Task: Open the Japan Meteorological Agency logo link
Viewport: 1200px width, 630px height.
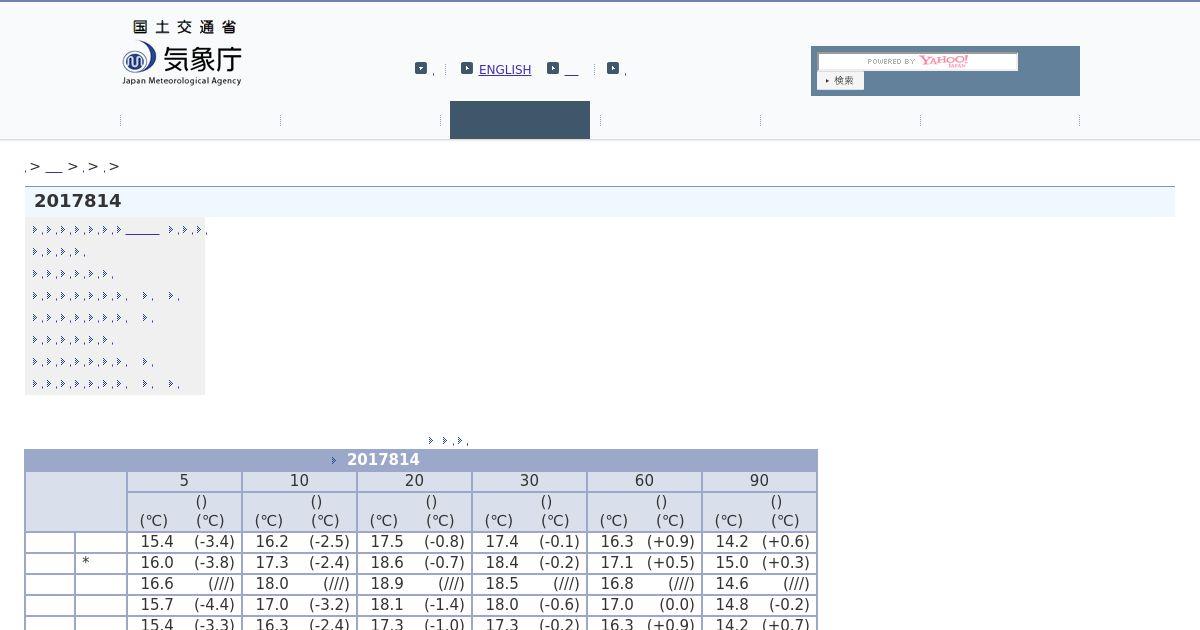Action: pos(182,53)
